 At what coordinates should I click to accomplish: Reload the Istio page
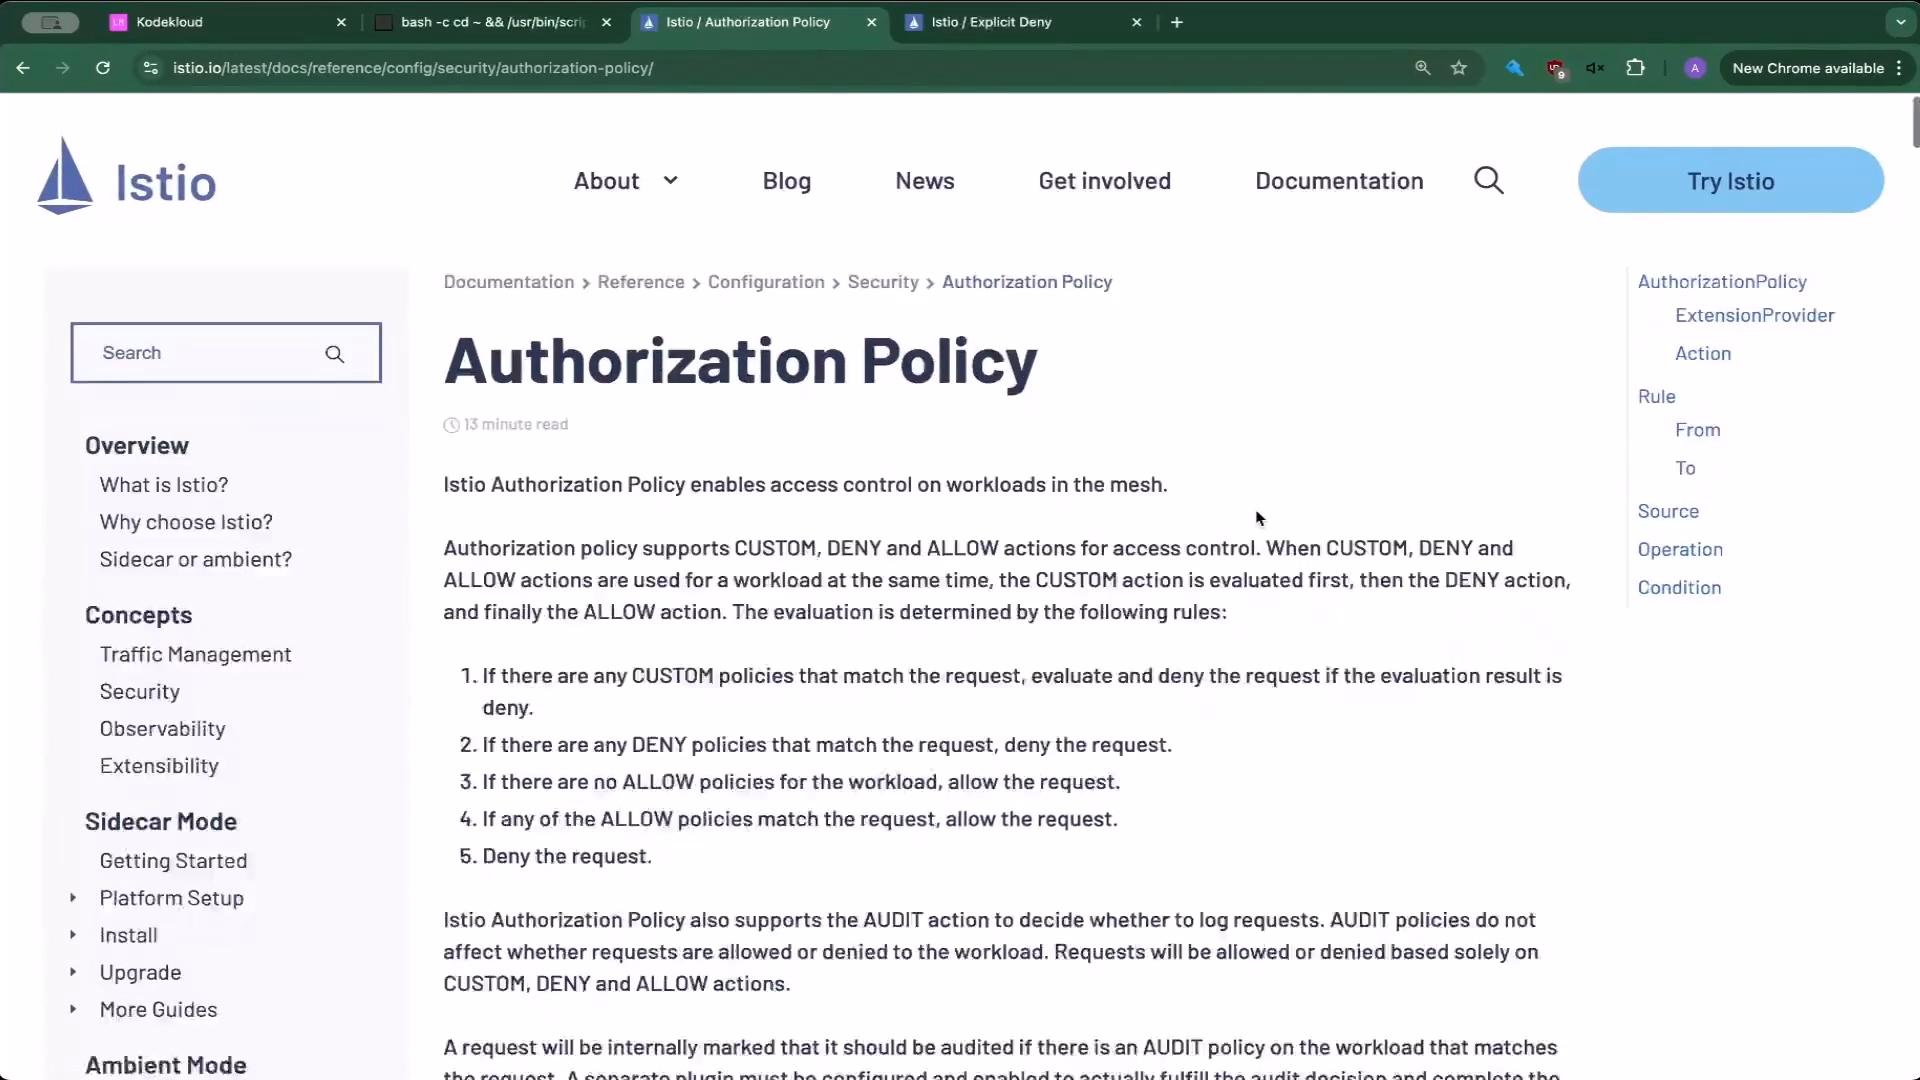pos(103,68)
